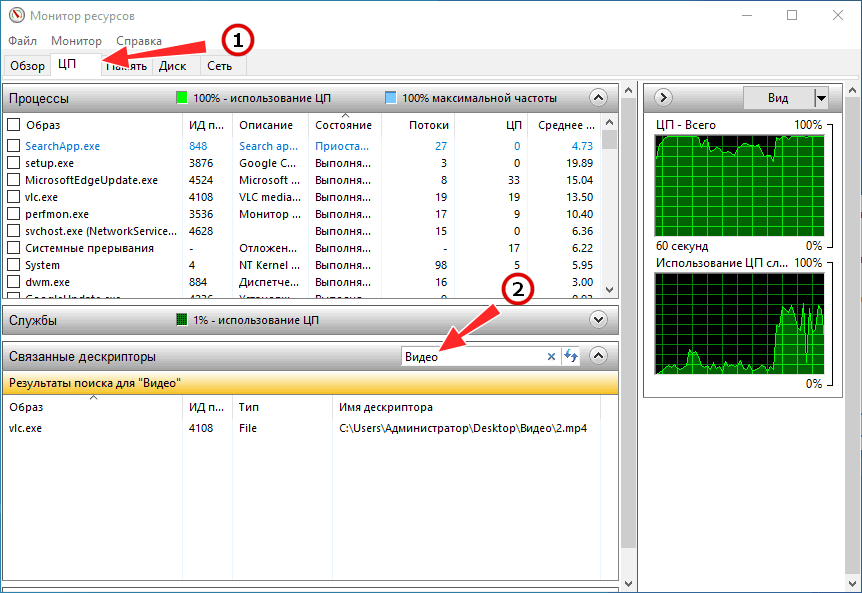862x593 pixels.
Task: Click the Вид button in graphs pane
Action: coord(777,98)
